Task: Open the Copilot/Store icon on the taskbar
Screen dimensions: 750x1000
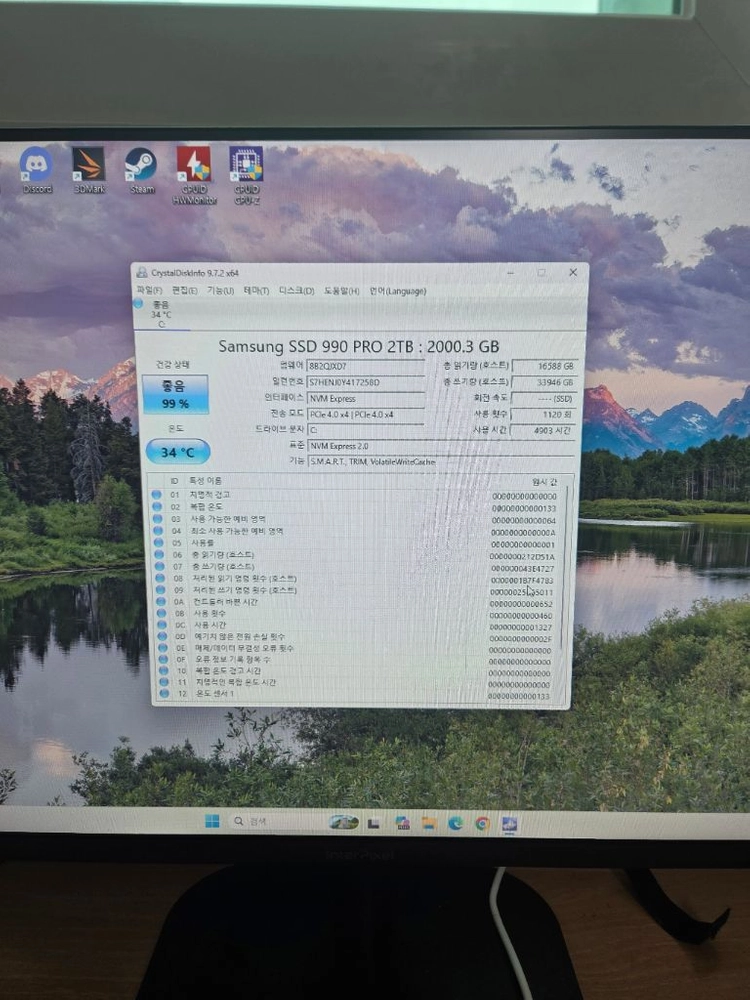Action: pos(402,823)
